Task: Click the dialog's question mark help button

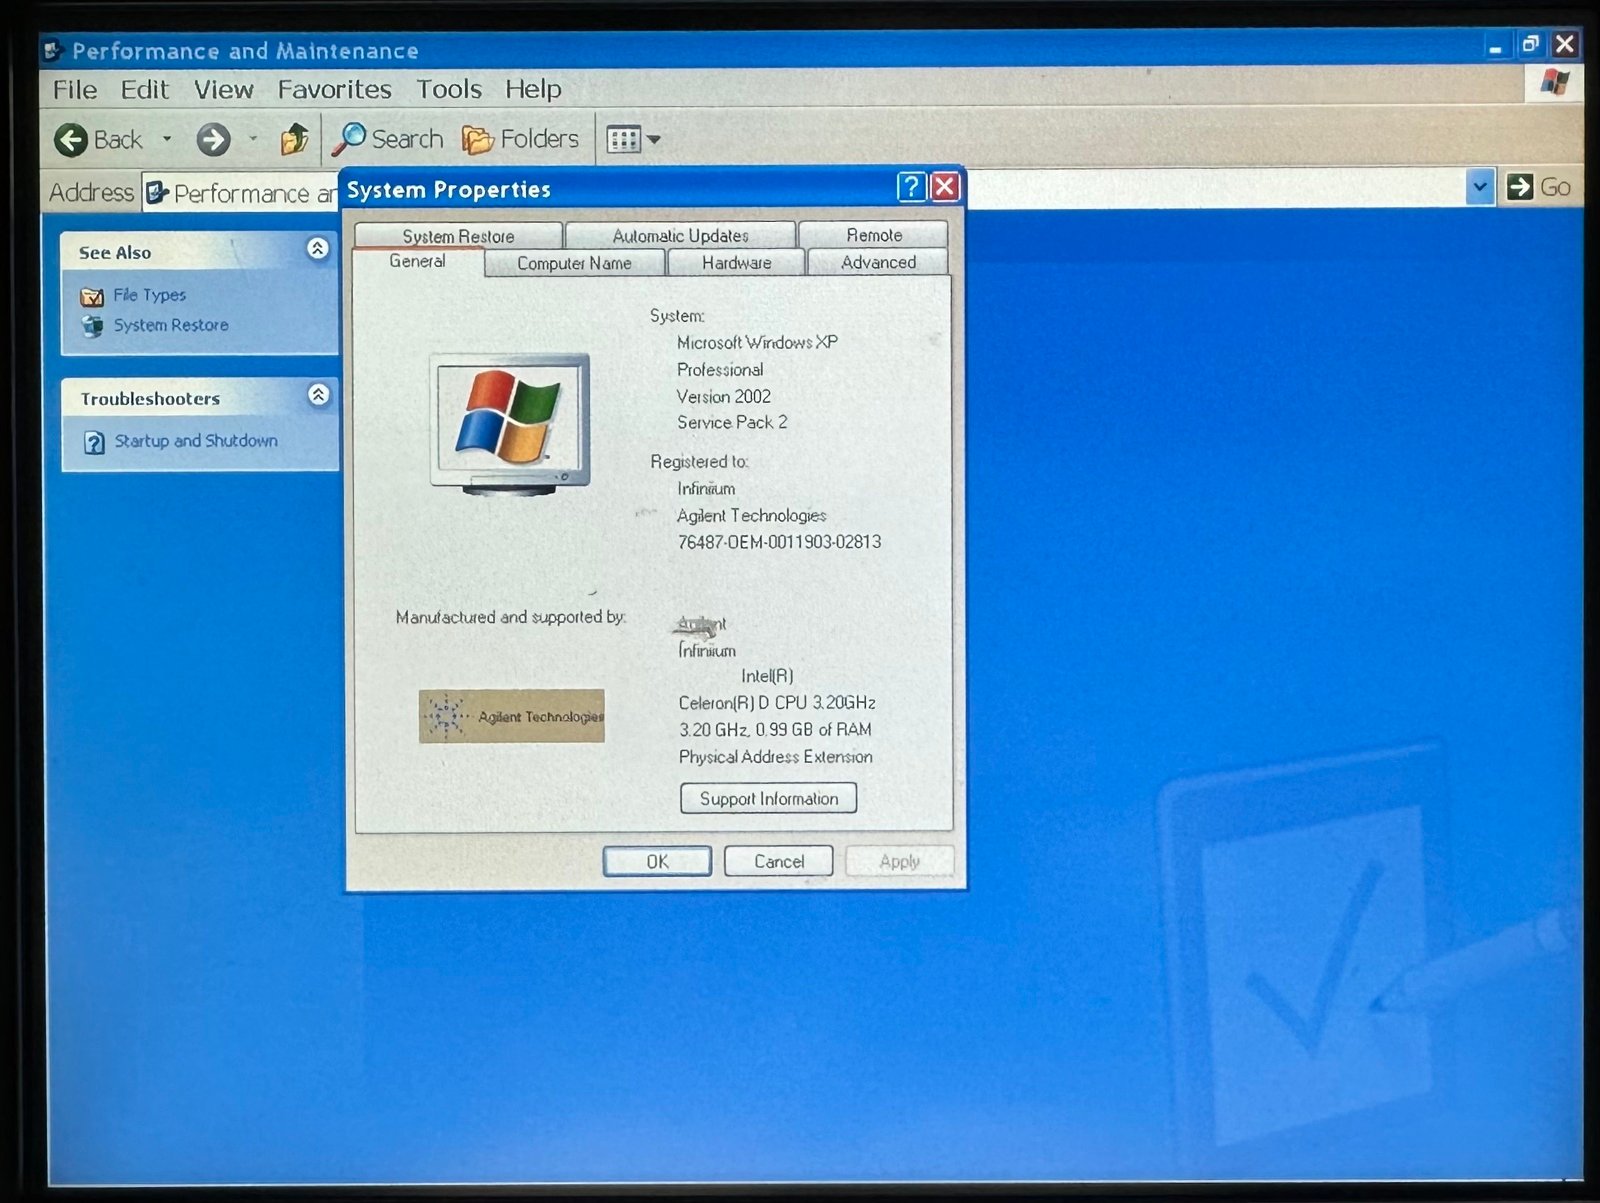Action: coord(911,187)
